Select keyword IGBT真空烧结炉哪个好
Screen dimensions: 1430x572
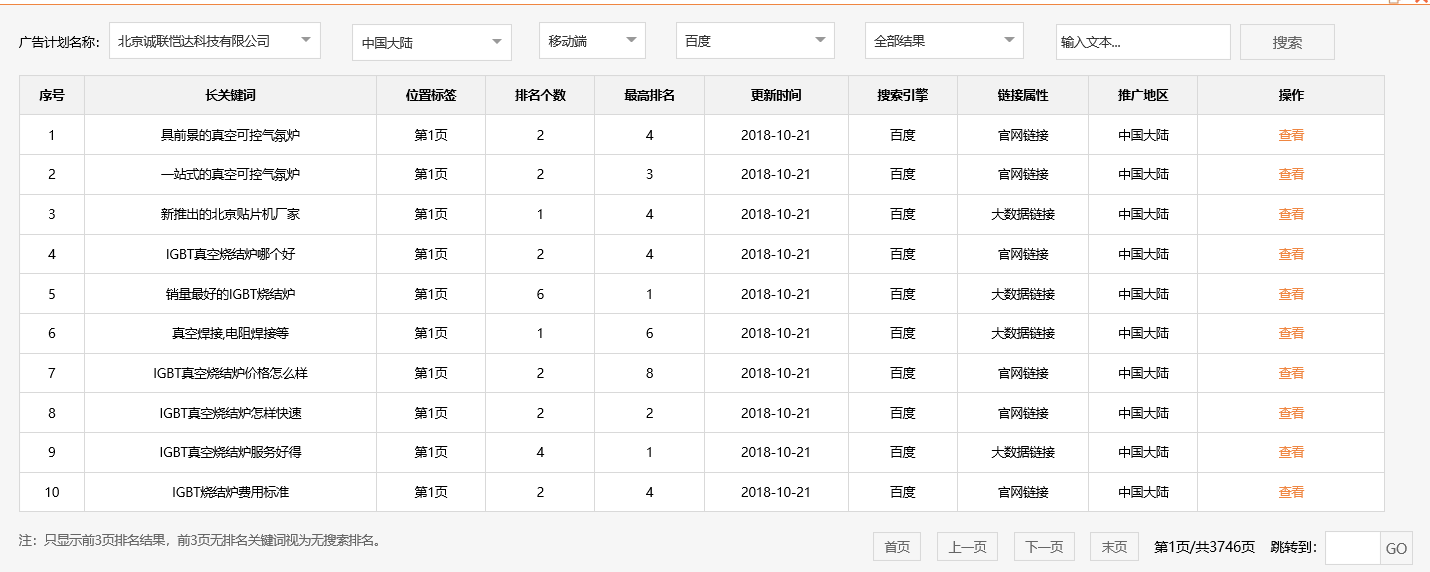(x=231, y=254)
